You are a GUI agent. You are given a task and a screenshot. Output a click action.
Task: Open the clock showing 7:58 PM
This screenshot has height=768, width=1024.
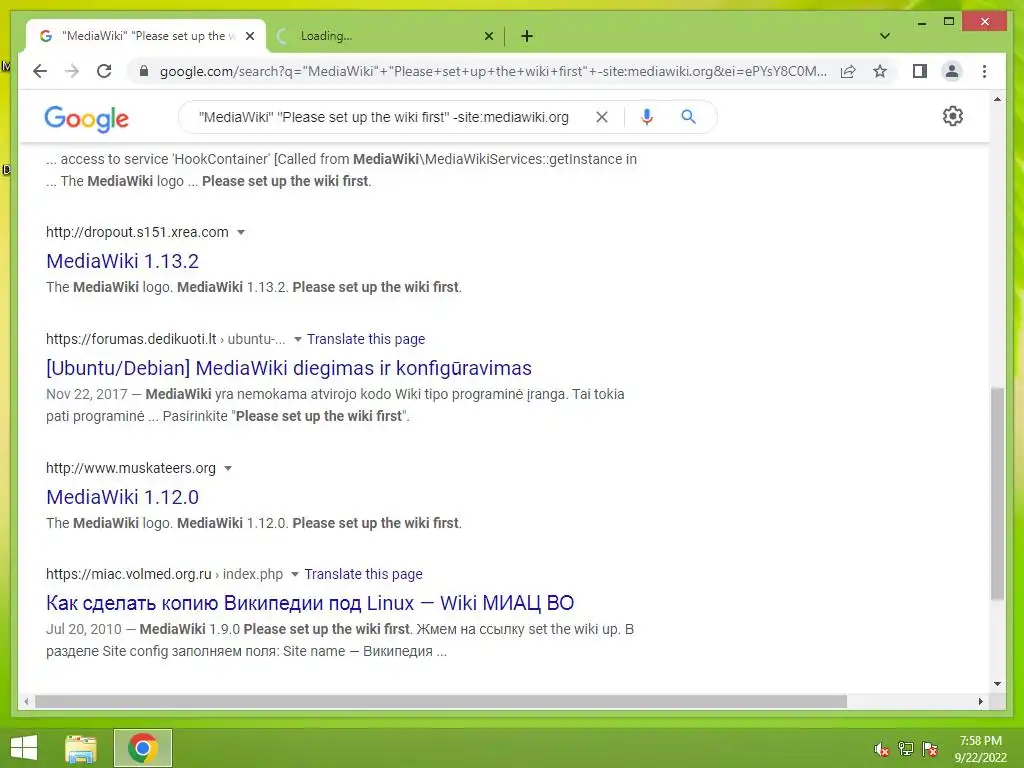coord(980,749)
